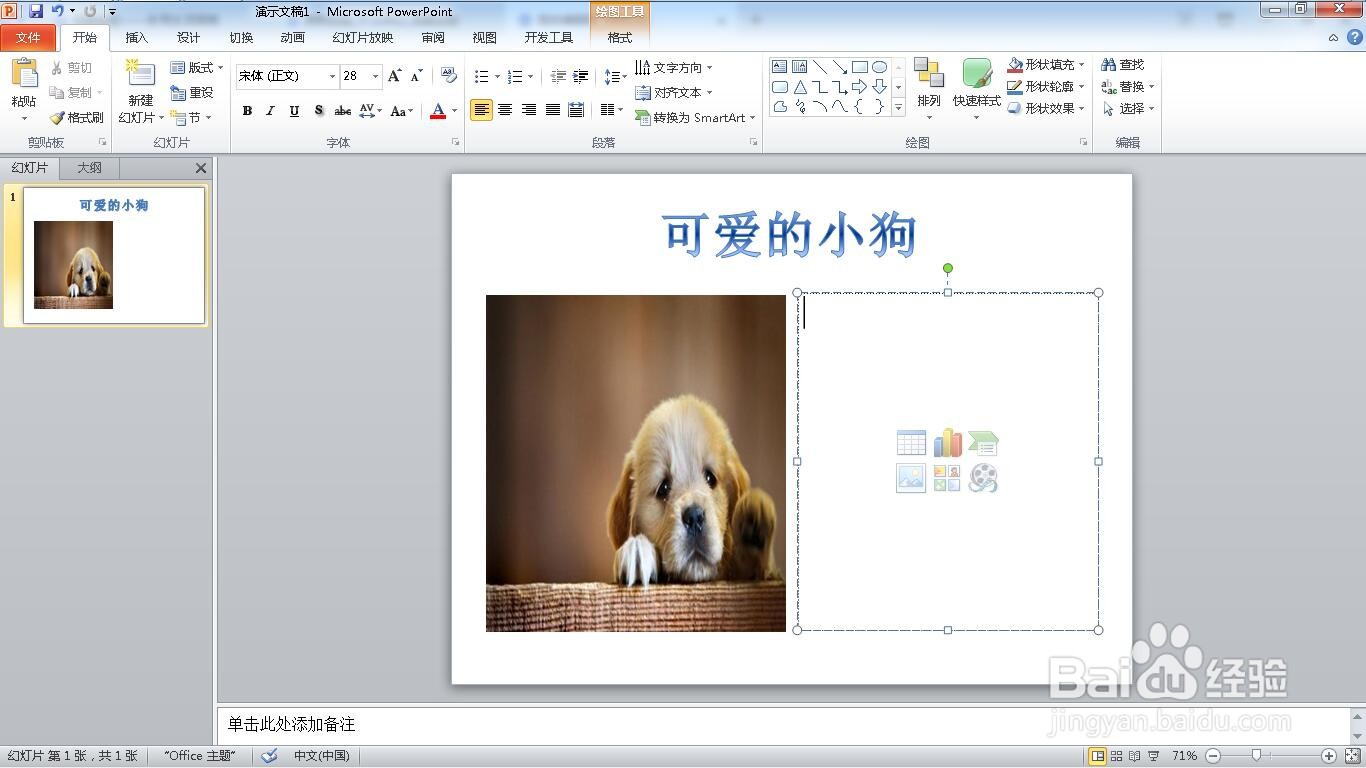The height and width of the screenshot is (768, 1366).
Task: Click the Paste clipboard icon
Action: (x=24, y=74)
